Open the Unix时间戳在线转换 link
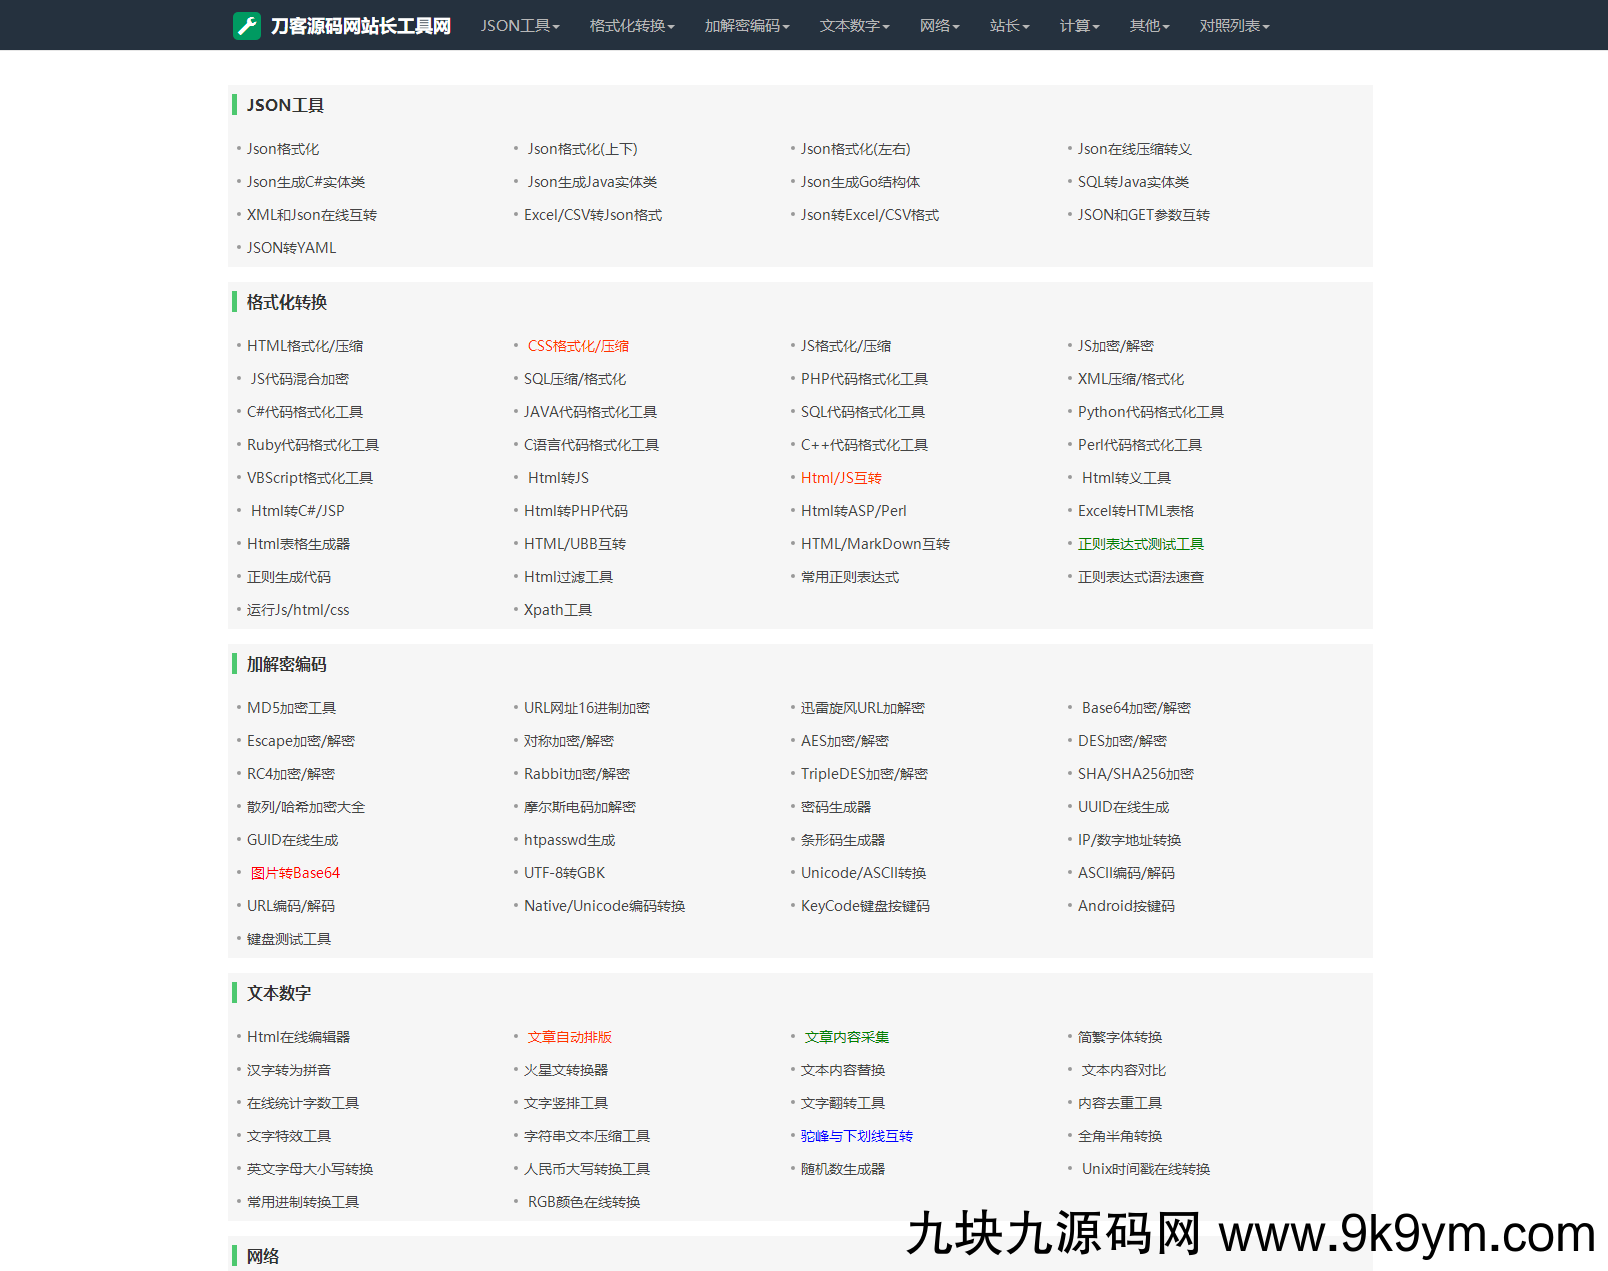 click(x=1145, y=1169)
